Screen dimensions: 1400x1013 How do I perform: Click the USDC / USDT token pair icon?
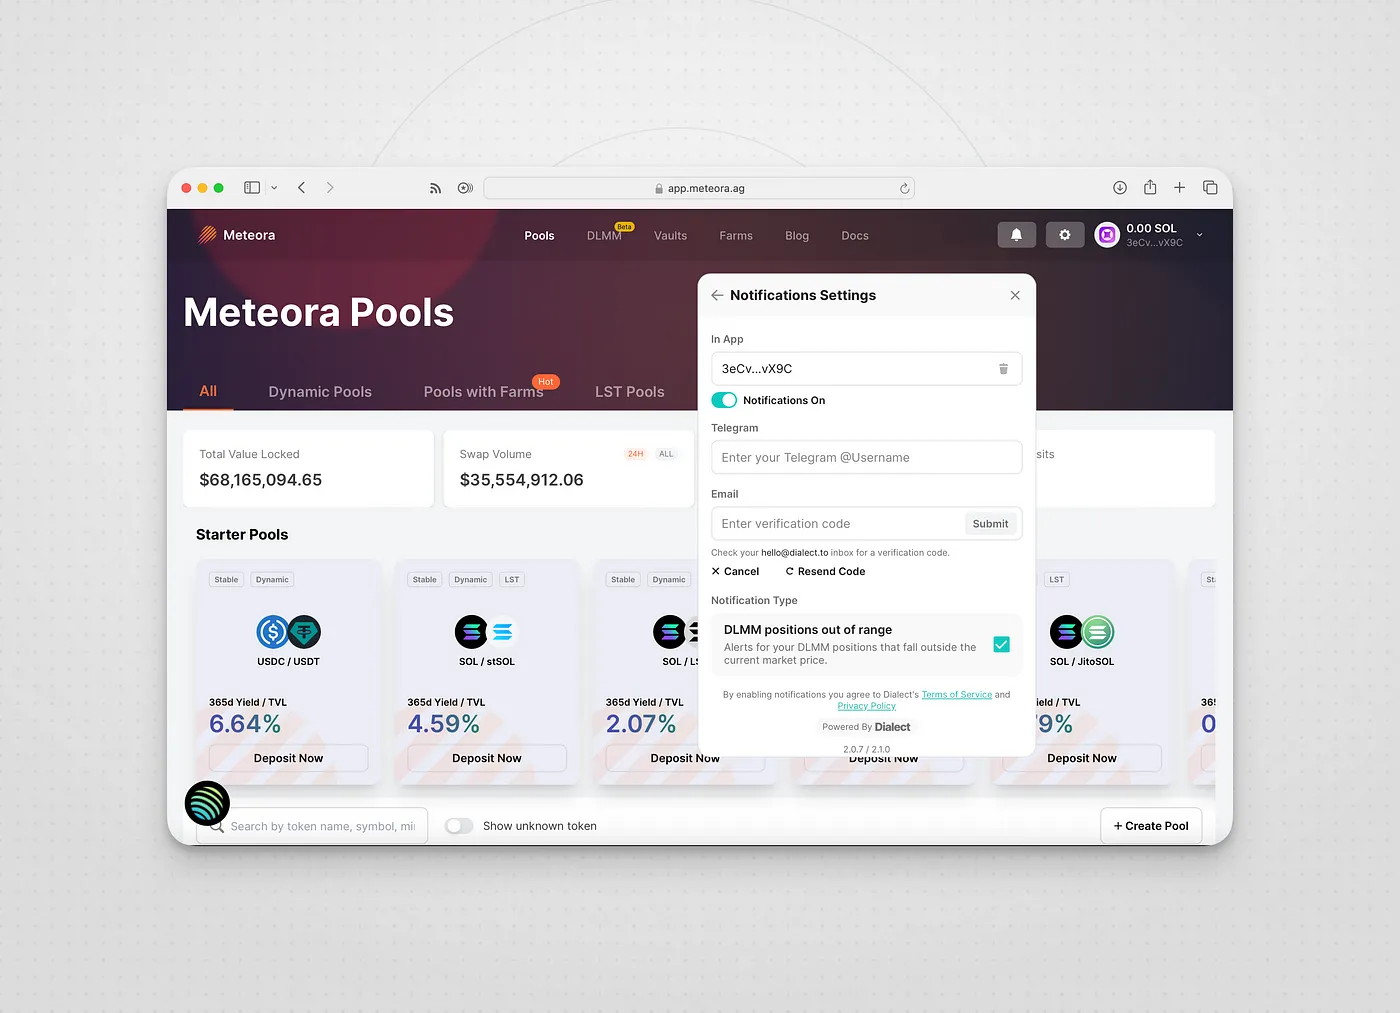(288, 632)
